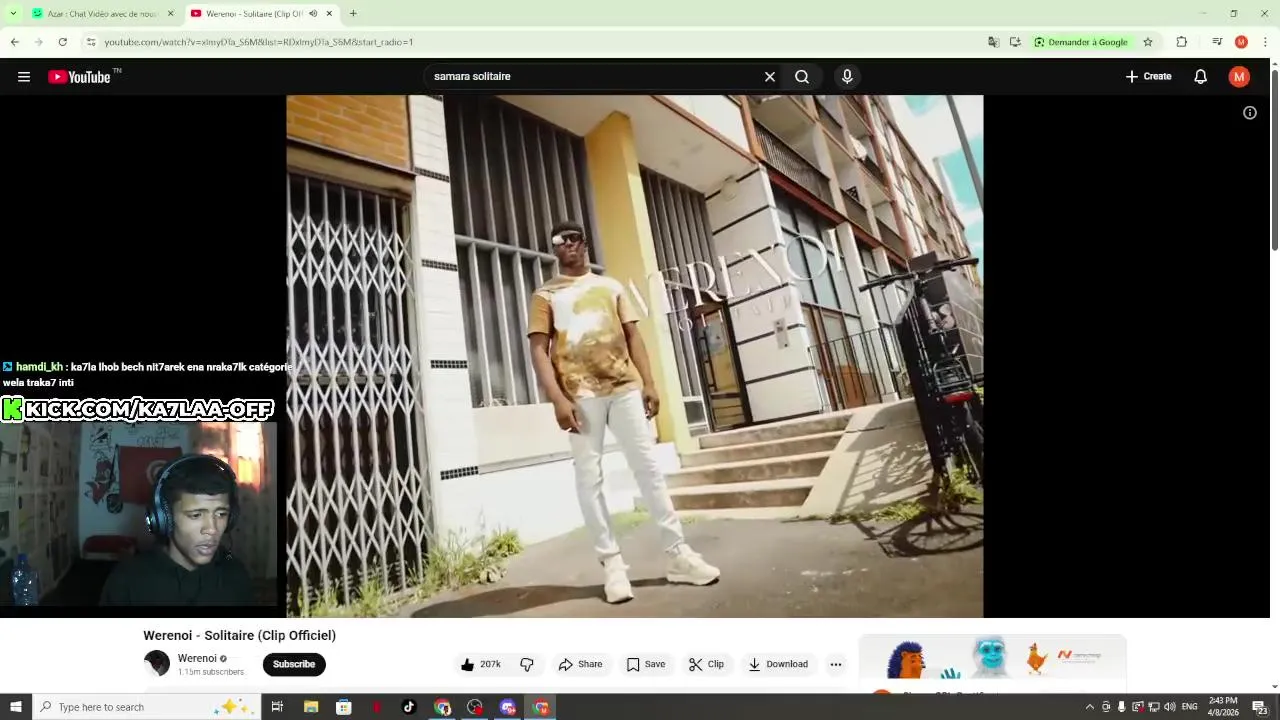Screen dimensions: 1280x720
Task: Open TikTok from the taskbar
Action: pos(409,707)
